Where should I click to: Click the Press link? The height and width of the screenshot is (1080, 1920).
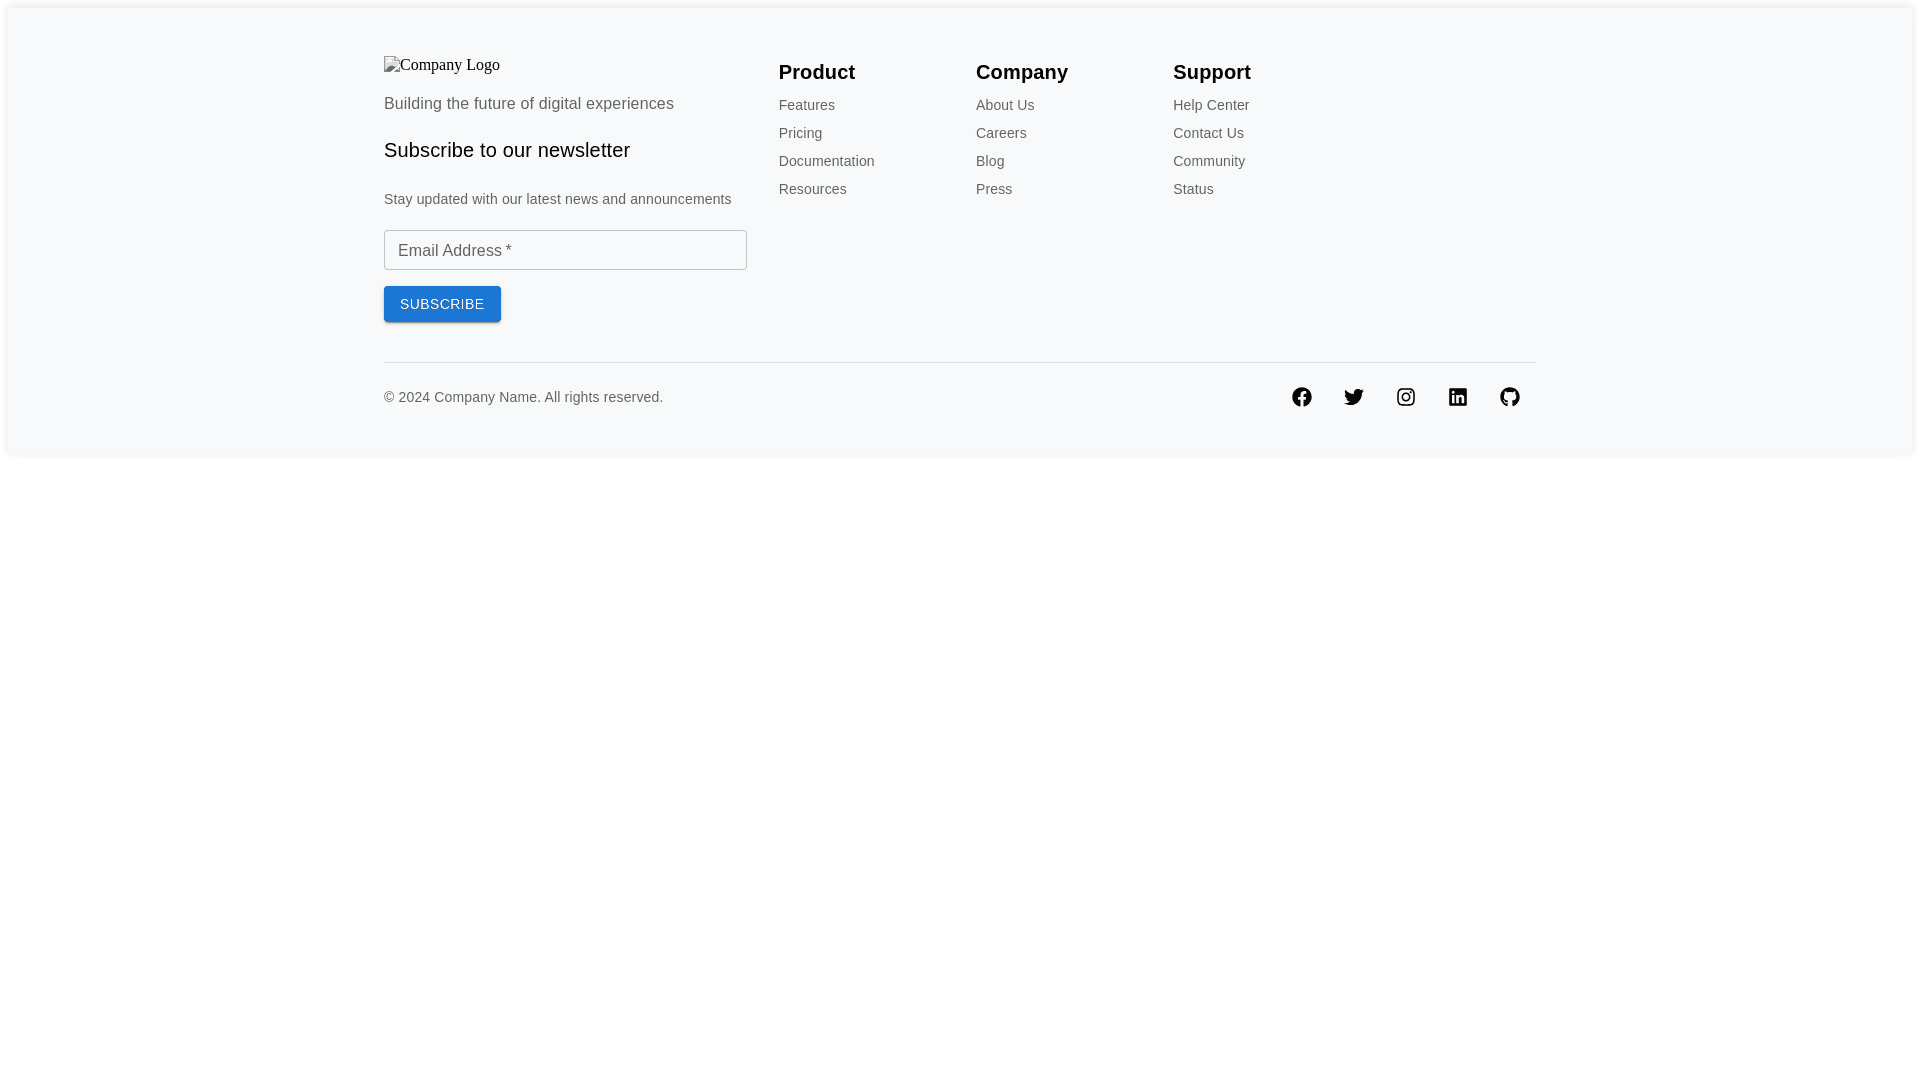tap(993, 189)
